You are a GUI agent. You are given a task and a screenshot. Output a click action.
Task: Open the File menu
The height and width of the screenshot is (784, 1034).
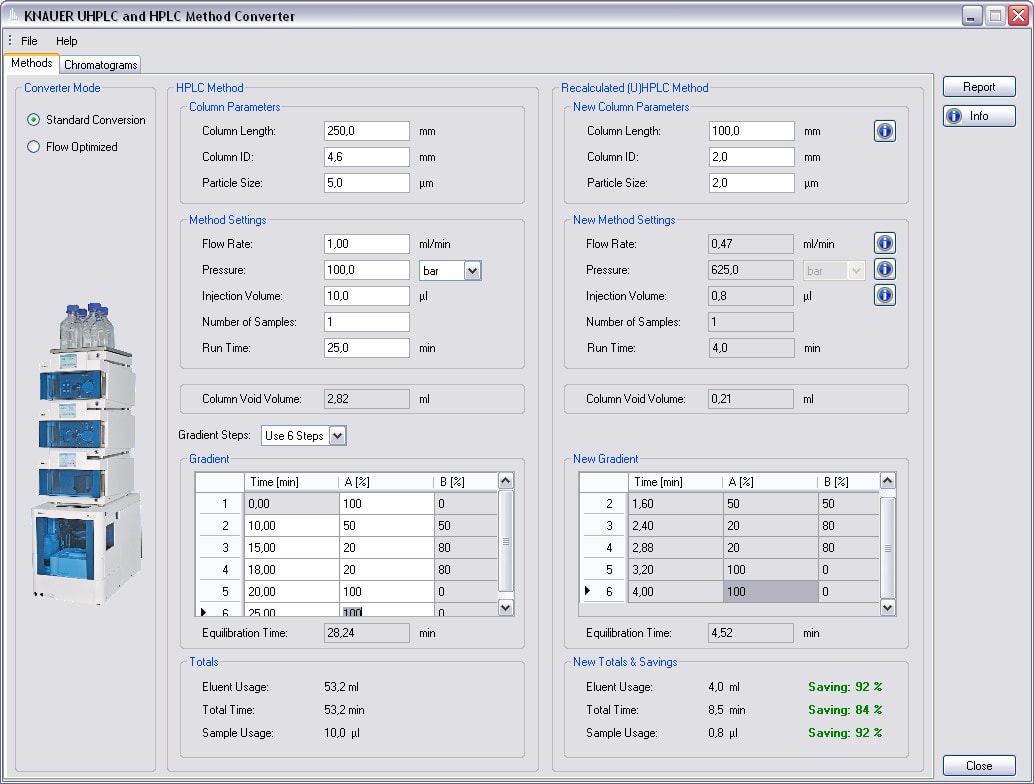pyautogui.click(x=29, y=41)
